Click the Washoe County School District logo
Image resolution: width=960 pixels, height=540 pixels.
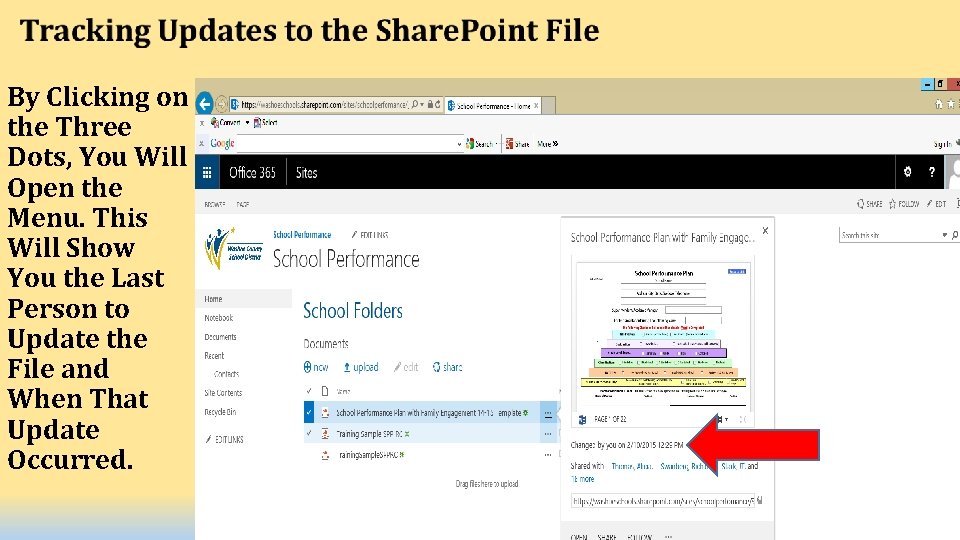coord(234,249)
